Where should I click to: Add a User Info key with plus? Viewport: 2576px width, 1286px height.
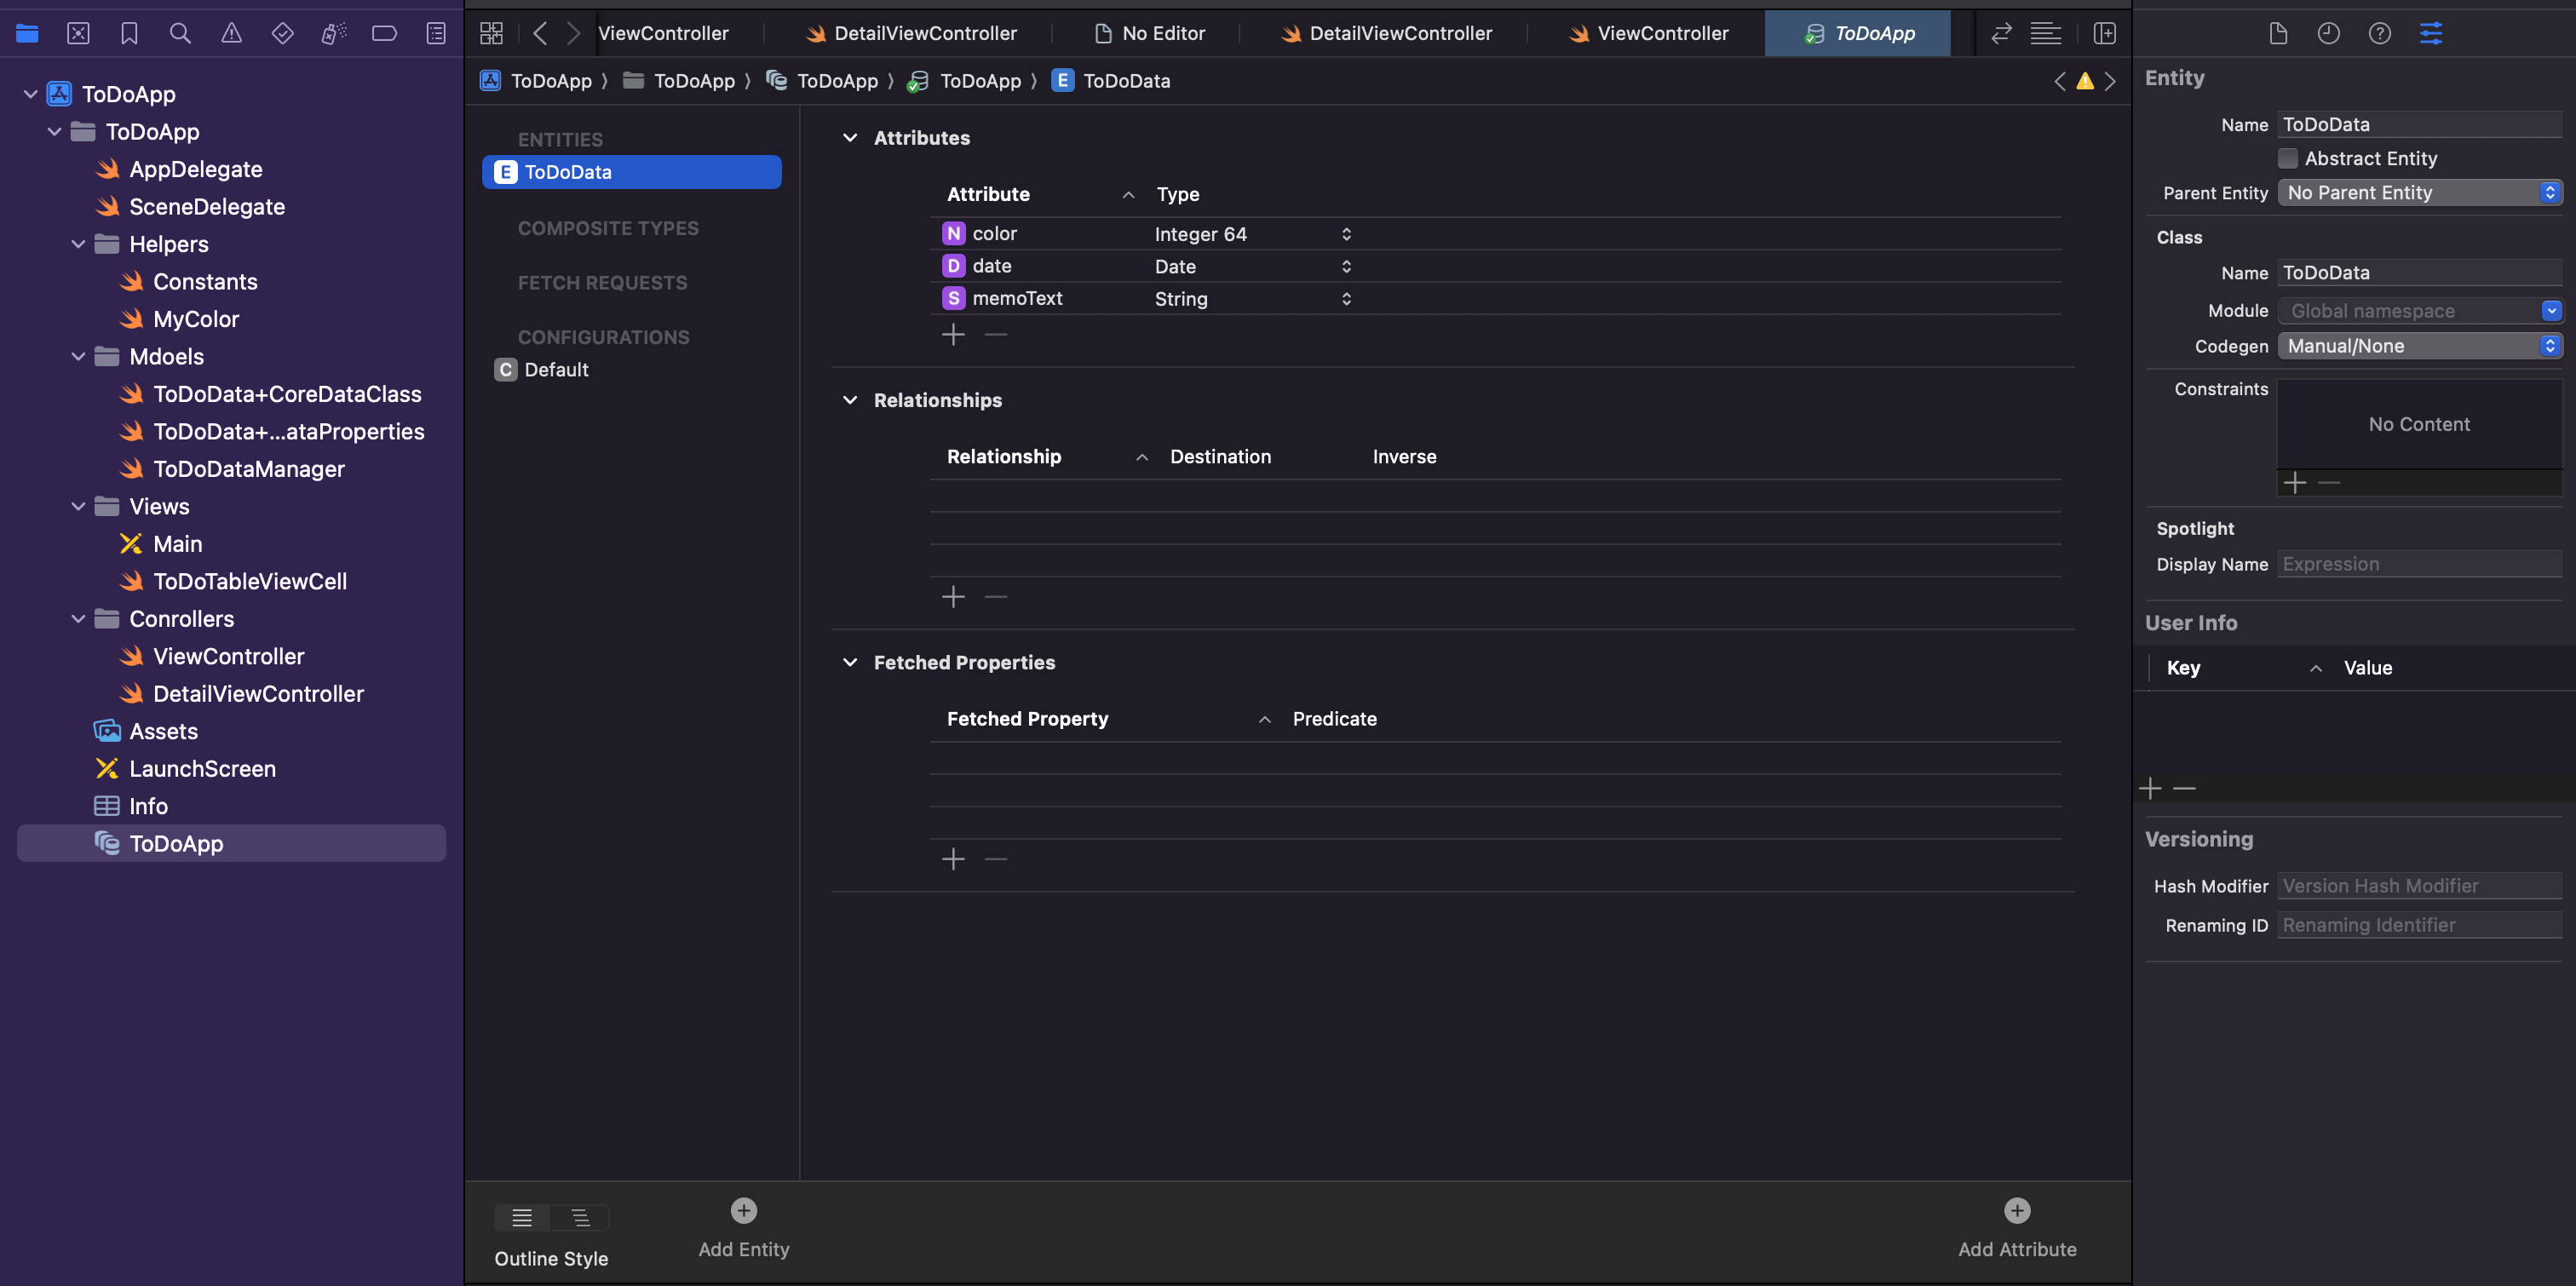[2150, 789]
